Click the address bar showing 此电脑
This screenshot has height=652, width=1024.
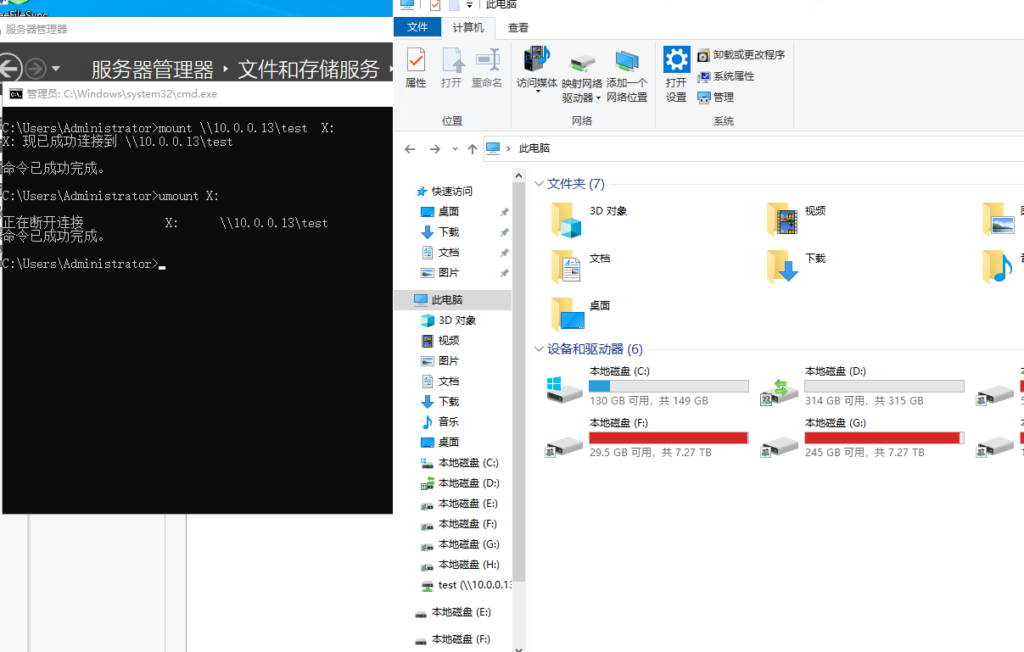click(700, 149)
